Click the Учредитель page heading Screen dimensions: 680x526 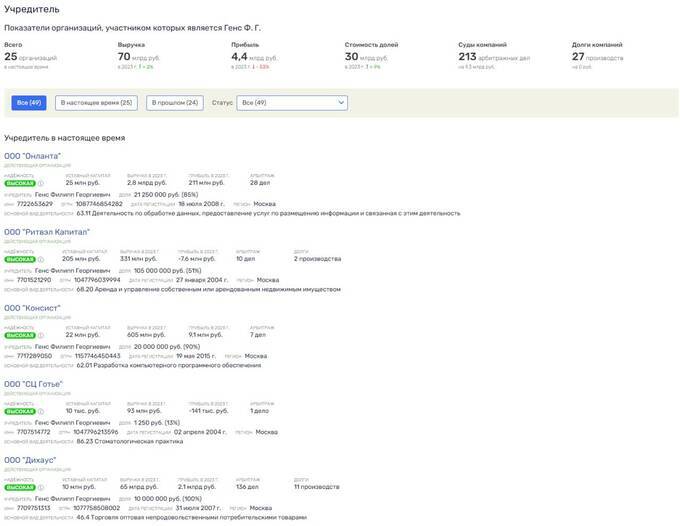32,9
